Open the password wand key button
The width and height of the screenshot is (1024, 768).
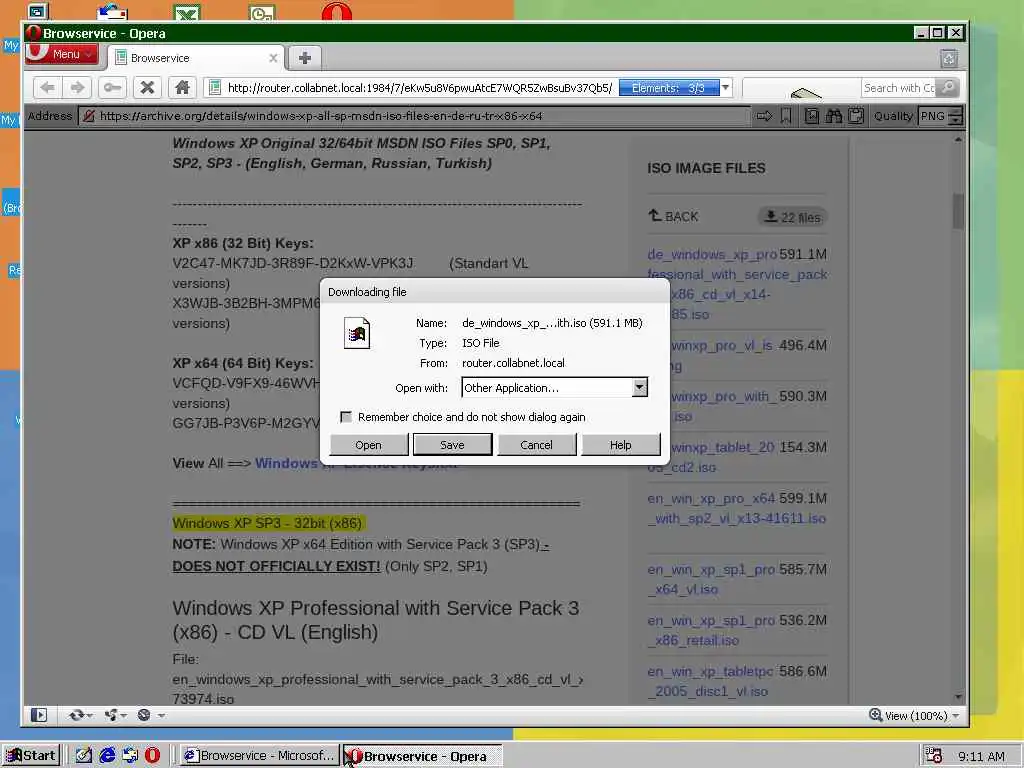coord(112,88)
